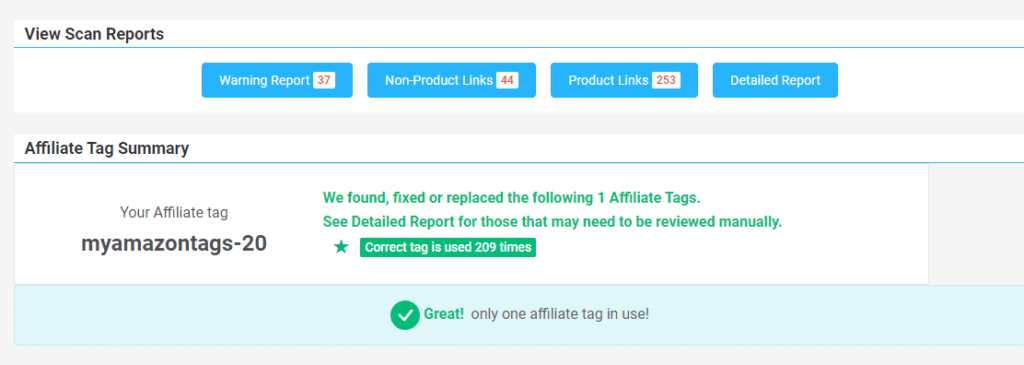Screen dimensions: 1024x365
Task: Click the myamazontags-20 affiliate tag text
Action: click(174, 244)
